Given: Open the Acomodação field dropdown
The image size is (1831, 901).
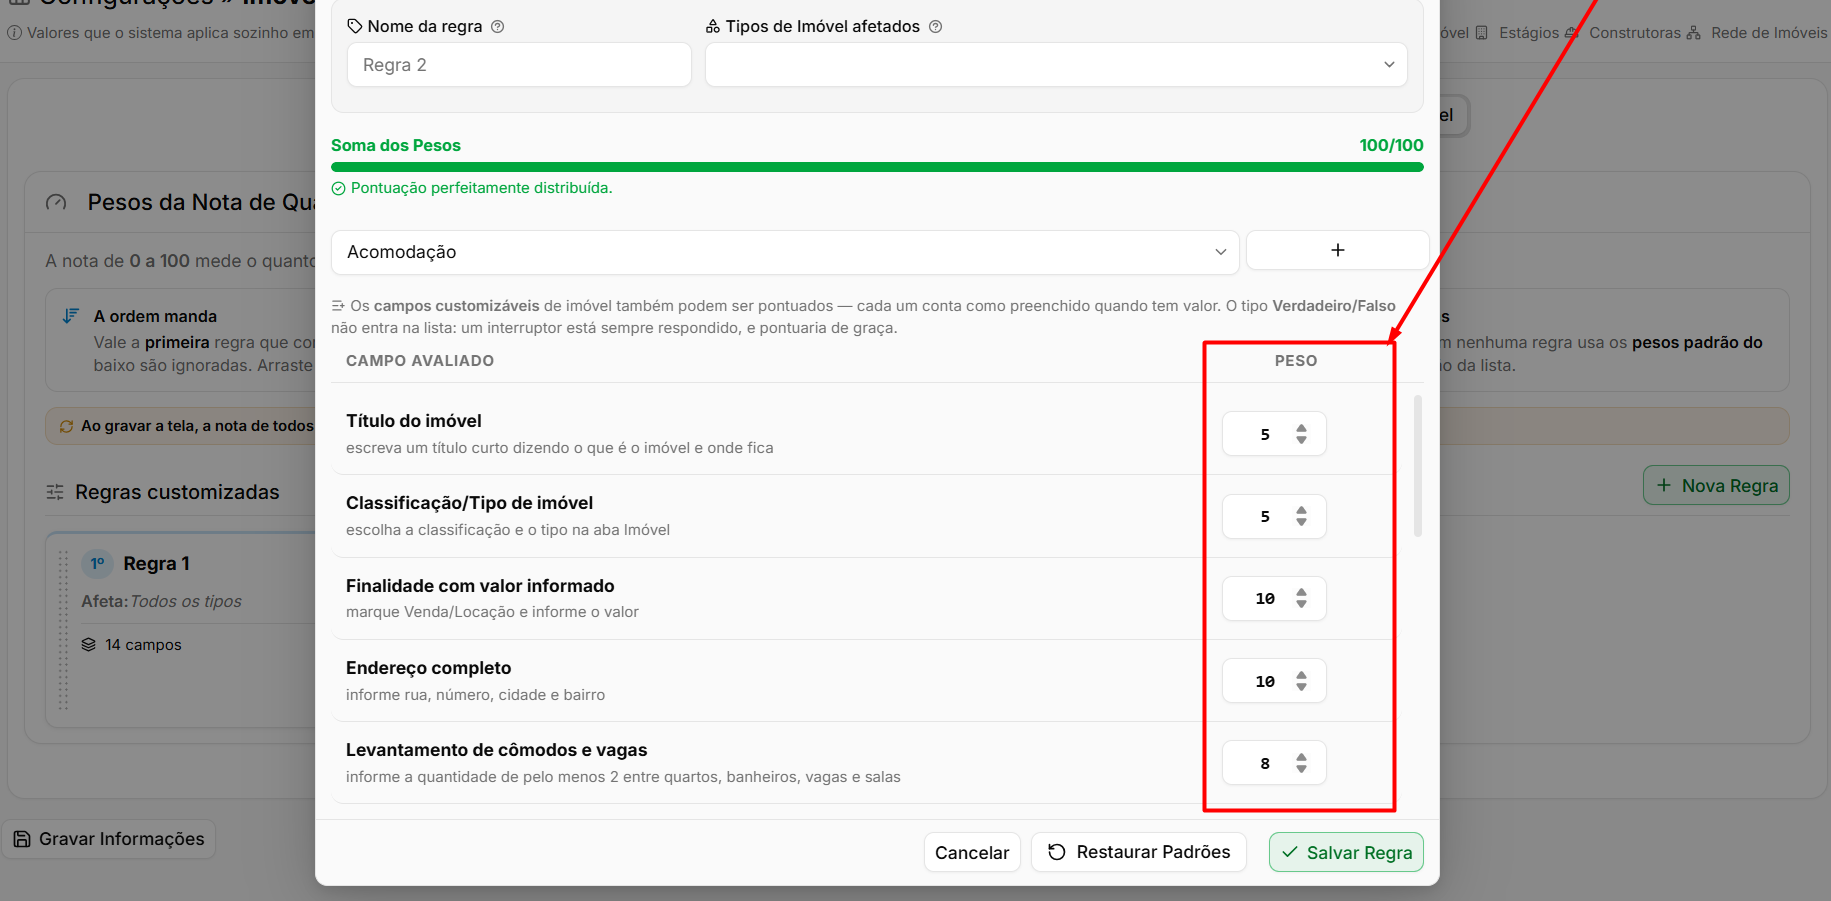Looking at the screenshot, I should coord(785,252).
